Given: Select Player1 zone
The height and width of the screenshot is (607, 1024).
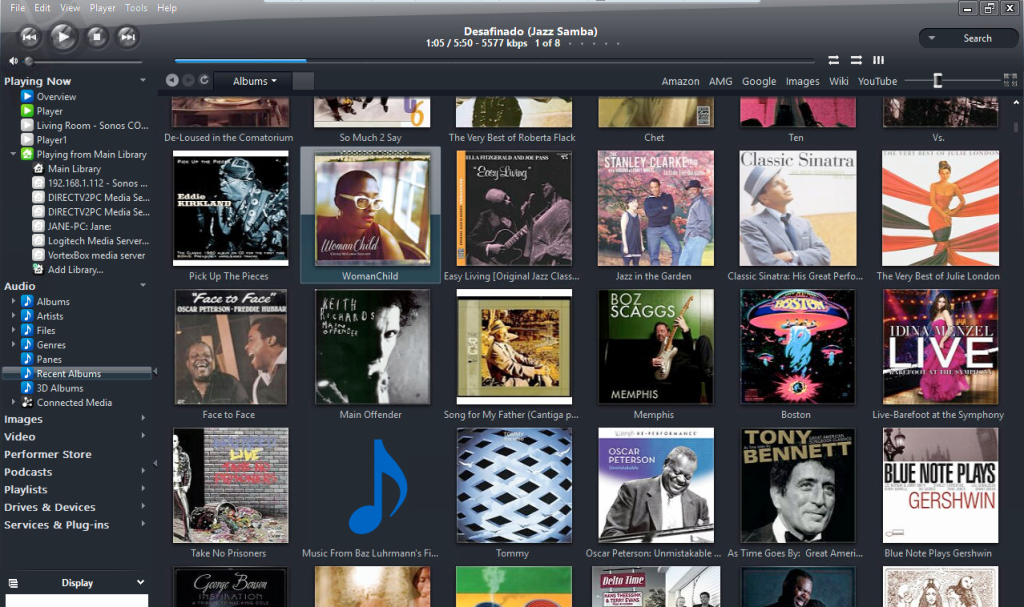Looking at the screenshot, I should (x=52, y=140).
